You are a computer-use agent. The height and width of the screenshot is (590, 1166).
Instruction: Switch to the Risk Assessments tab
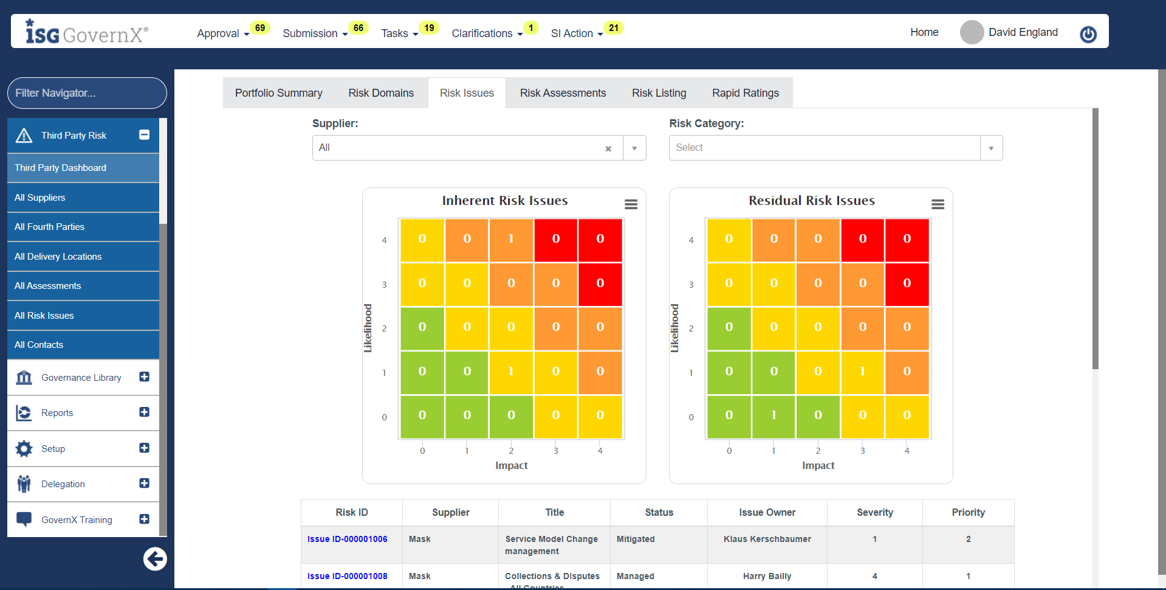click(x=562, y=93)
